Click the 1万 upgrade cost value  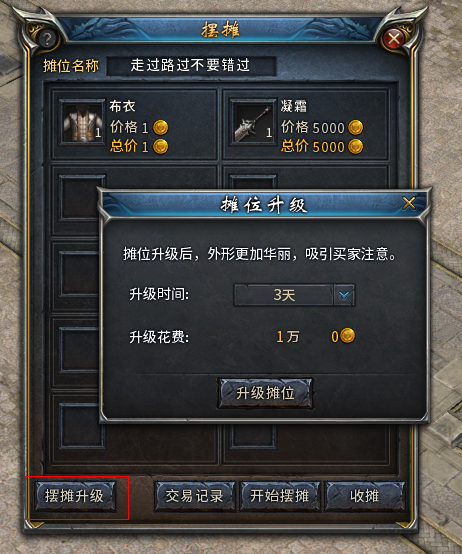pyautogui.click(x=288, y=336)
